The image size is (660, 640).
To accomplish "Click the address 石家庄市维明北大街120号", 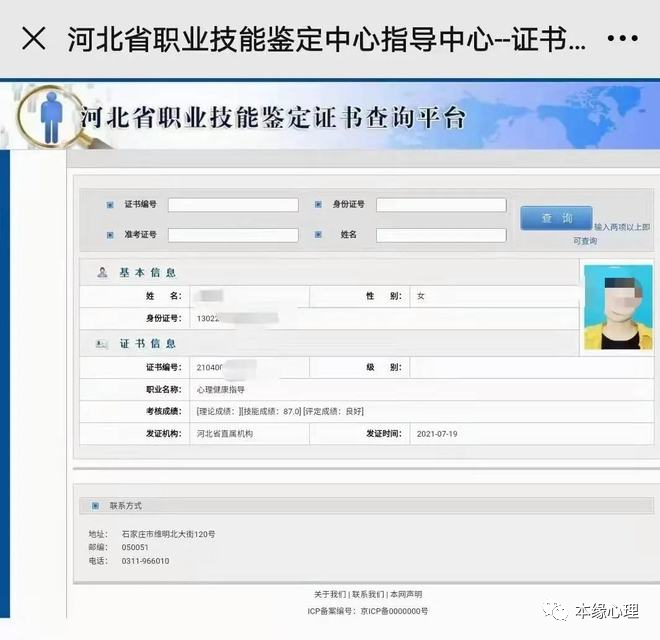I will (168, 534).
